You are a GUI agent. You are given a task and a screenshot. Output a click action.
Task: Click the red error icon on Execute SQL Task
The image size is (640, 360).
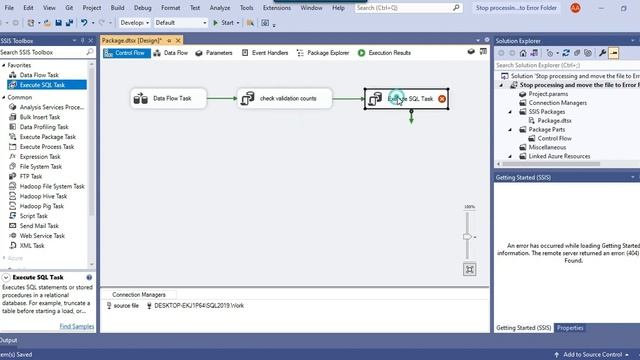click(x=442, y=99)
